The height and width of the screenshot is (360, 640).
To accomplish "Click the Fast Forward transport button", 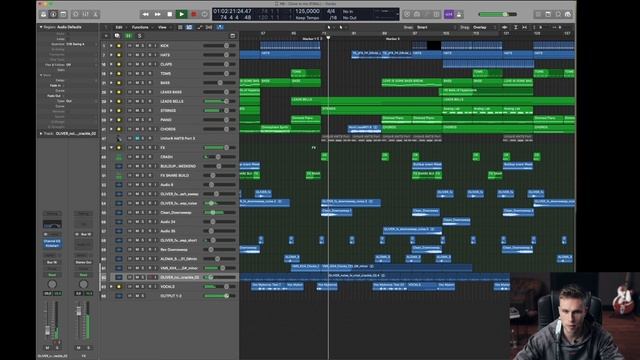I will (158, 14).
